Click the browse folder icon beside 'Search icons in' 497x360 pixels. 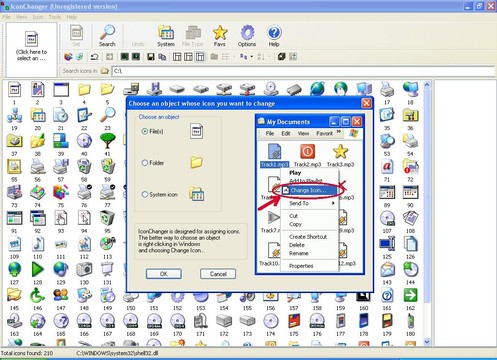coord(105,71)
